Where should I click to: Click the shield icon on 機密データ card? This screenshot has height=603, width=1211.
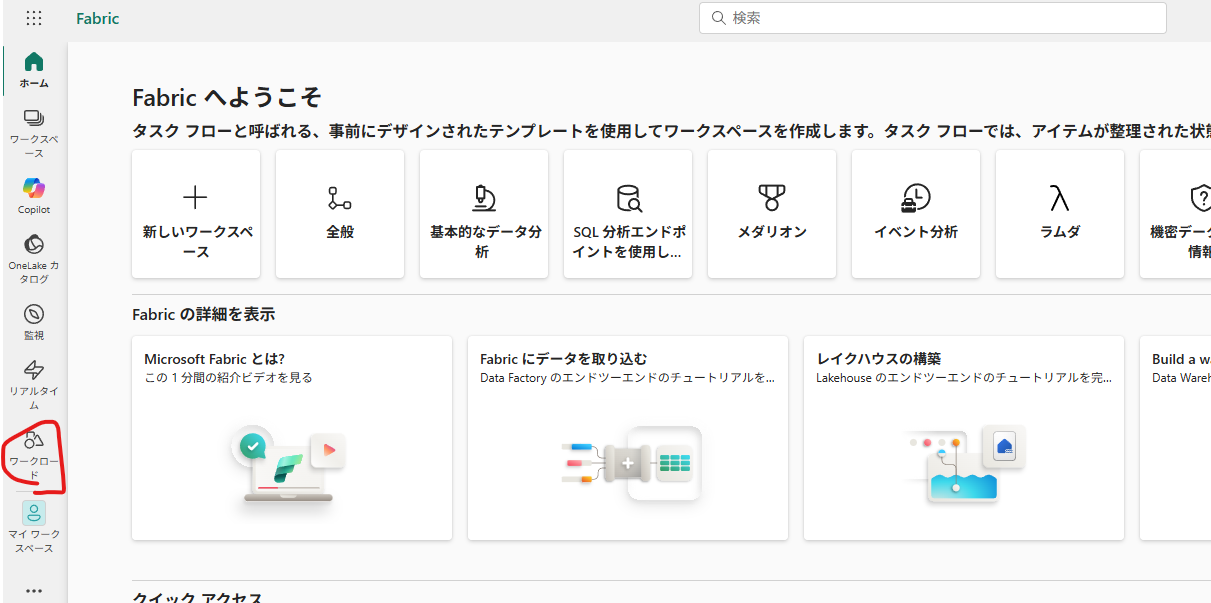[1200, 197]
